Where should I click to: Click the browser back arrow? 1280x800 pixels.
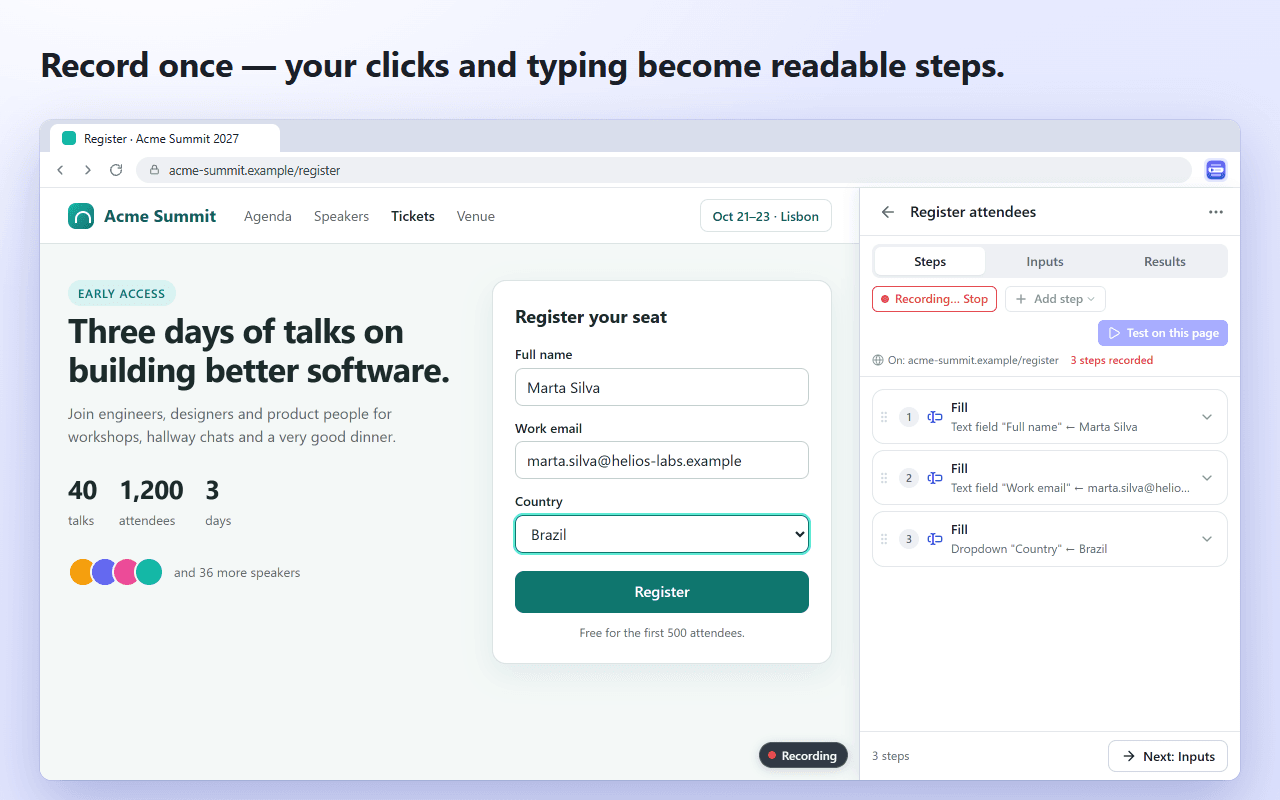(x=60, y=170)
